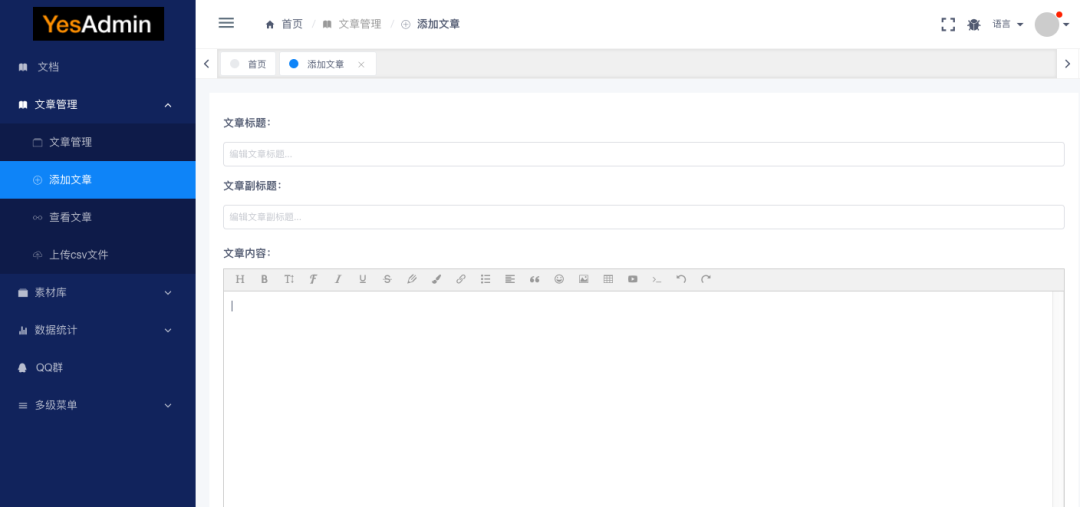Open 上传csv文件 in the sidebar
The width and height of the screenshot is (1080, 507).
(97, 255)
